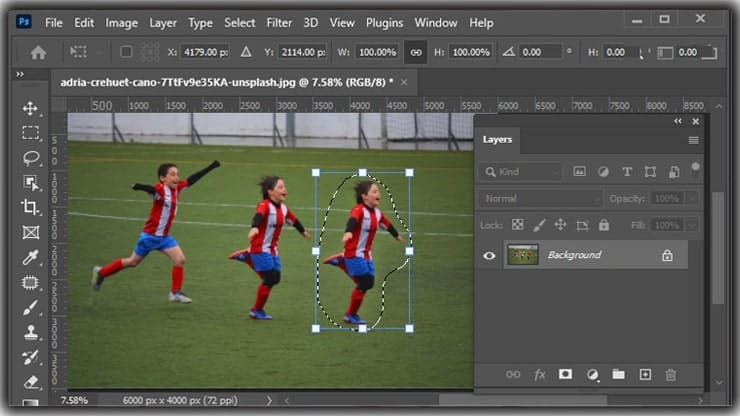Image resolution: width=740 pixels, height=416 pixels.
Task: Create a new fill or adjustment layer
Action: 593,375
